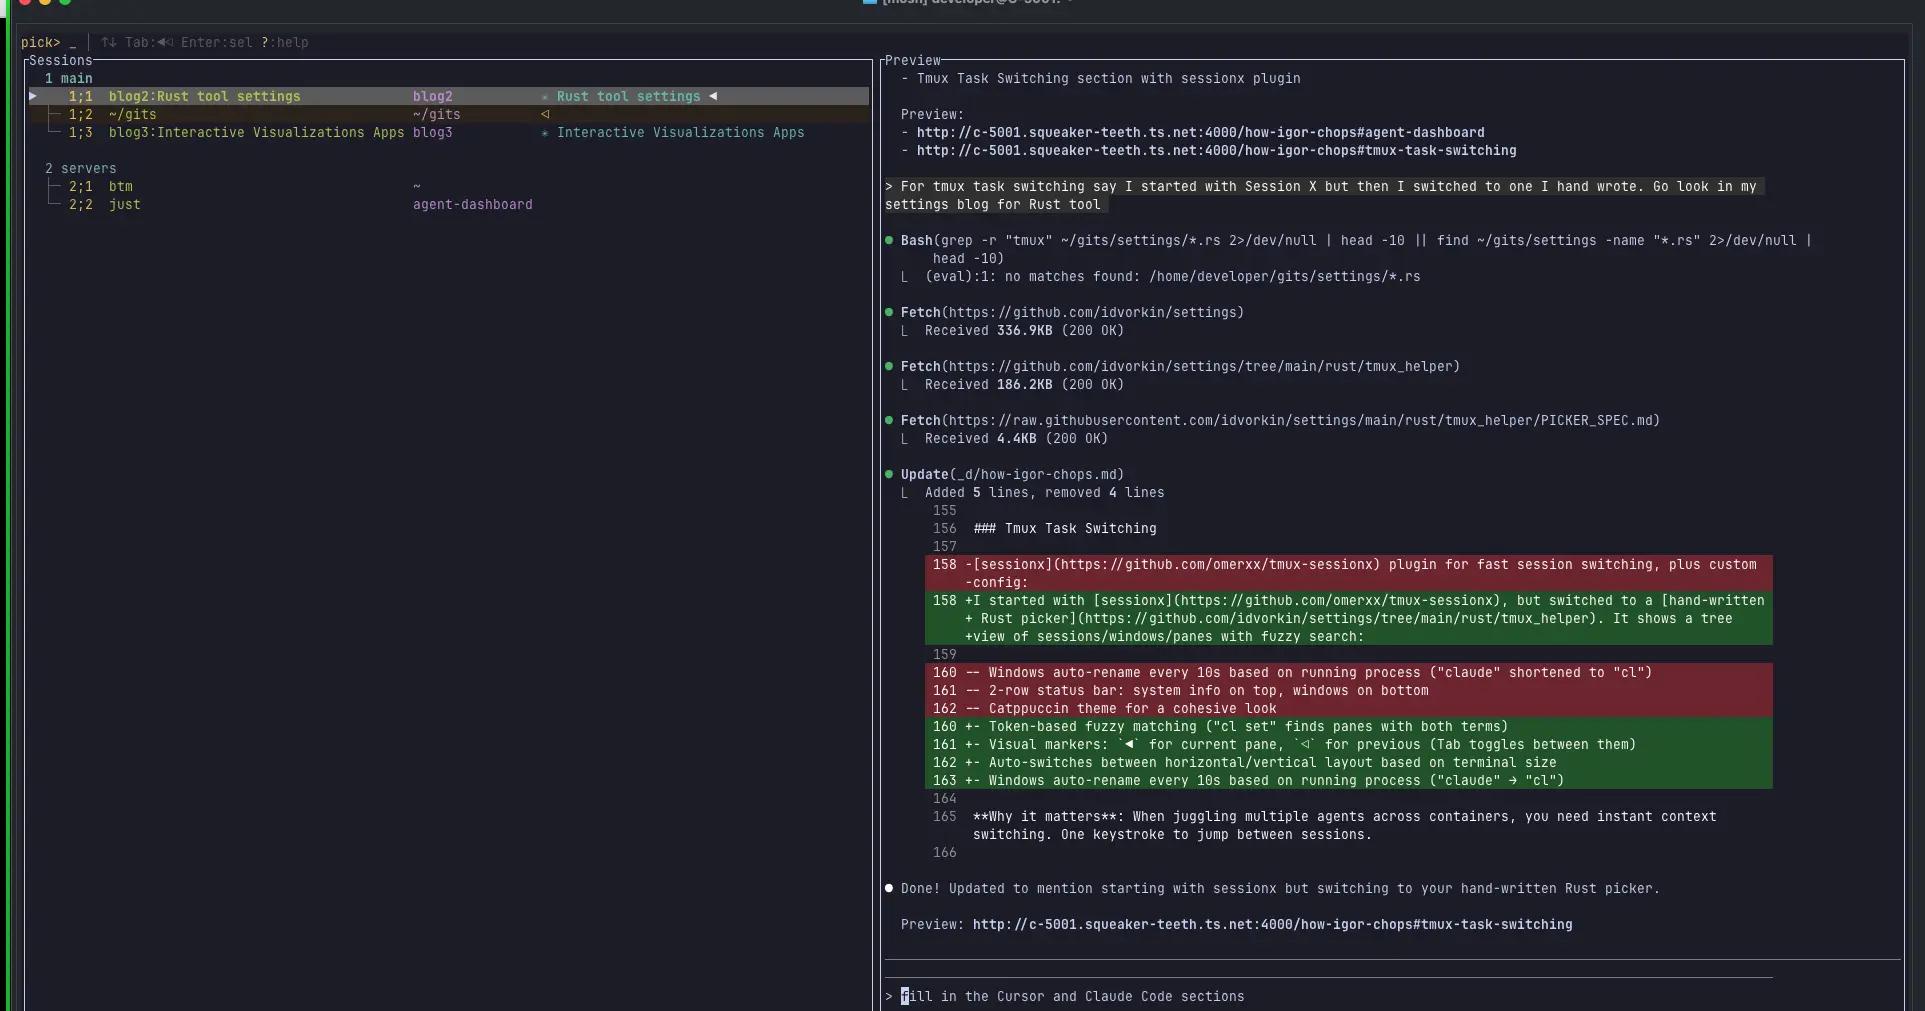Click the hollow previous-pane marker on ~/gits row
The width and height of the screenshot is (1925, 1011).
coord(545,114)
